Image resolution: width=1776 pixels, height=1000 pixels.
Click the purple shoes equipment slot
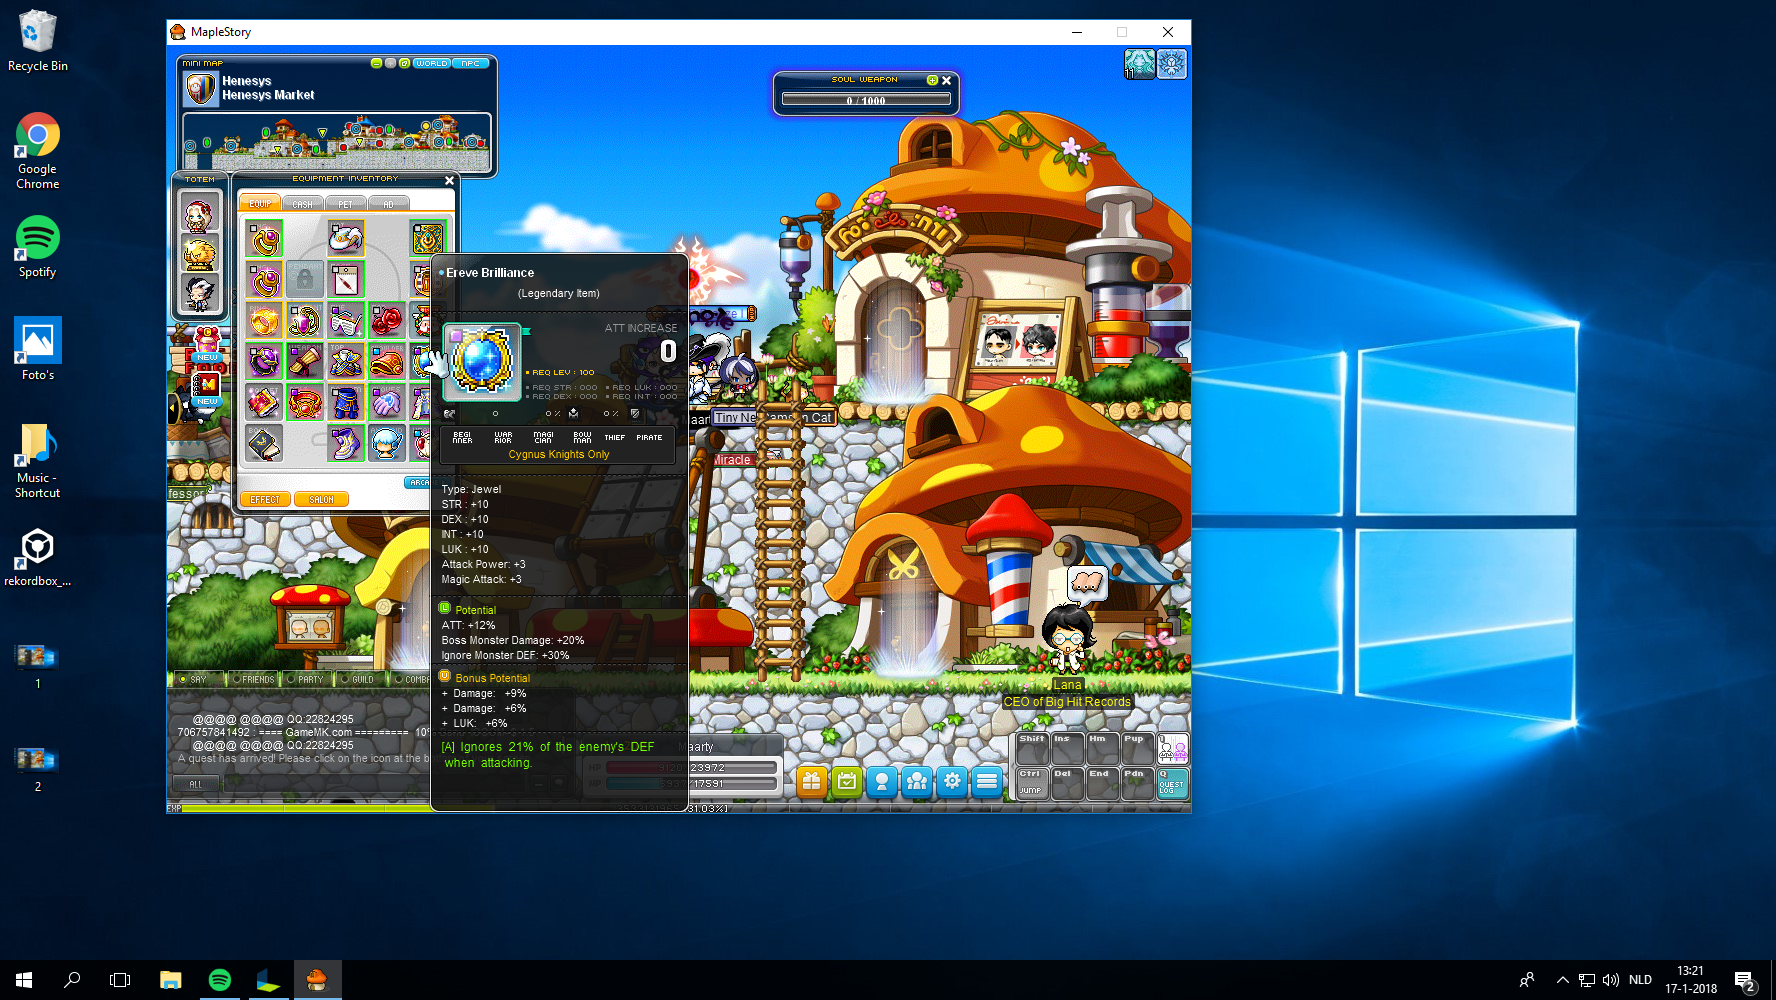(346, 443)
